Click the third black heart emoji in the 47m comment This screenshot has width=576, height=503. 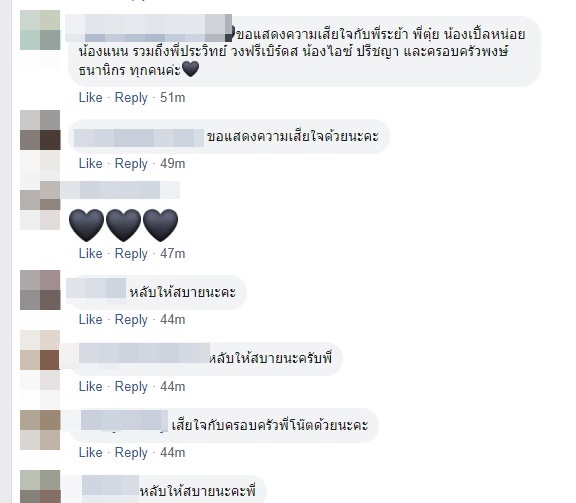[160, 225]
